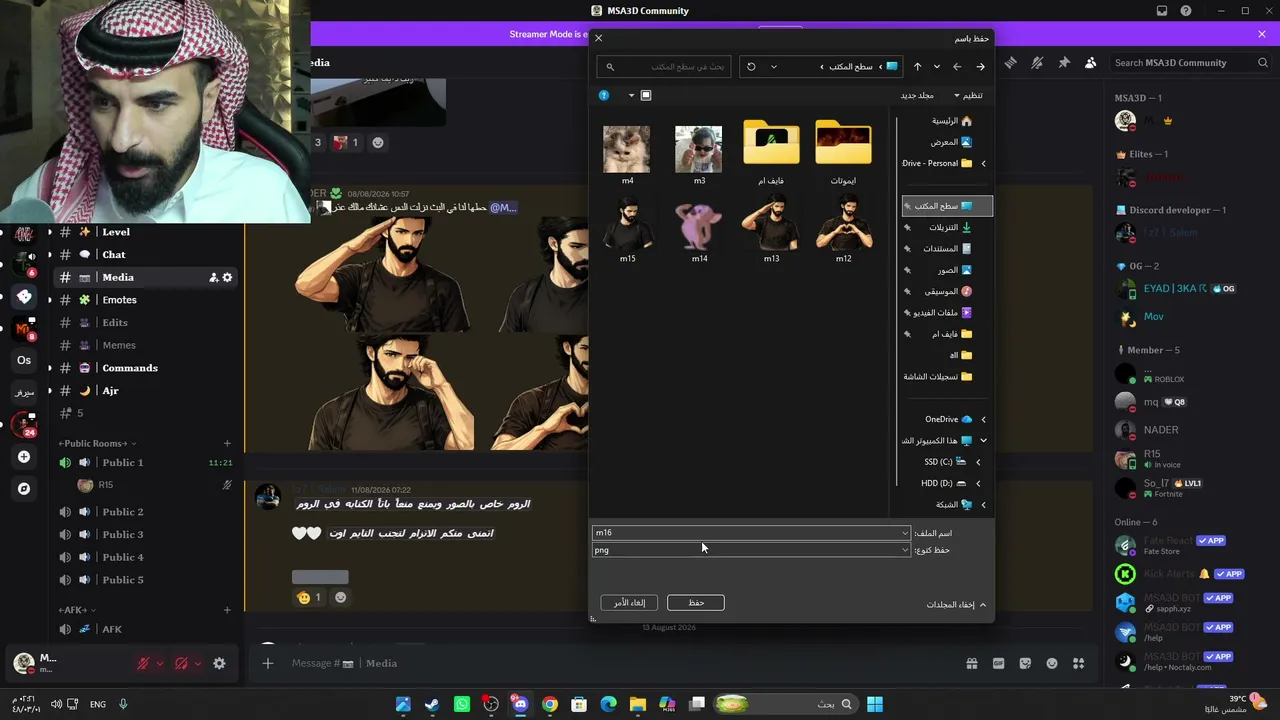Expand the OneDrive tree node
This screenshot has width=1280, height=720.
tap(983, 420)
